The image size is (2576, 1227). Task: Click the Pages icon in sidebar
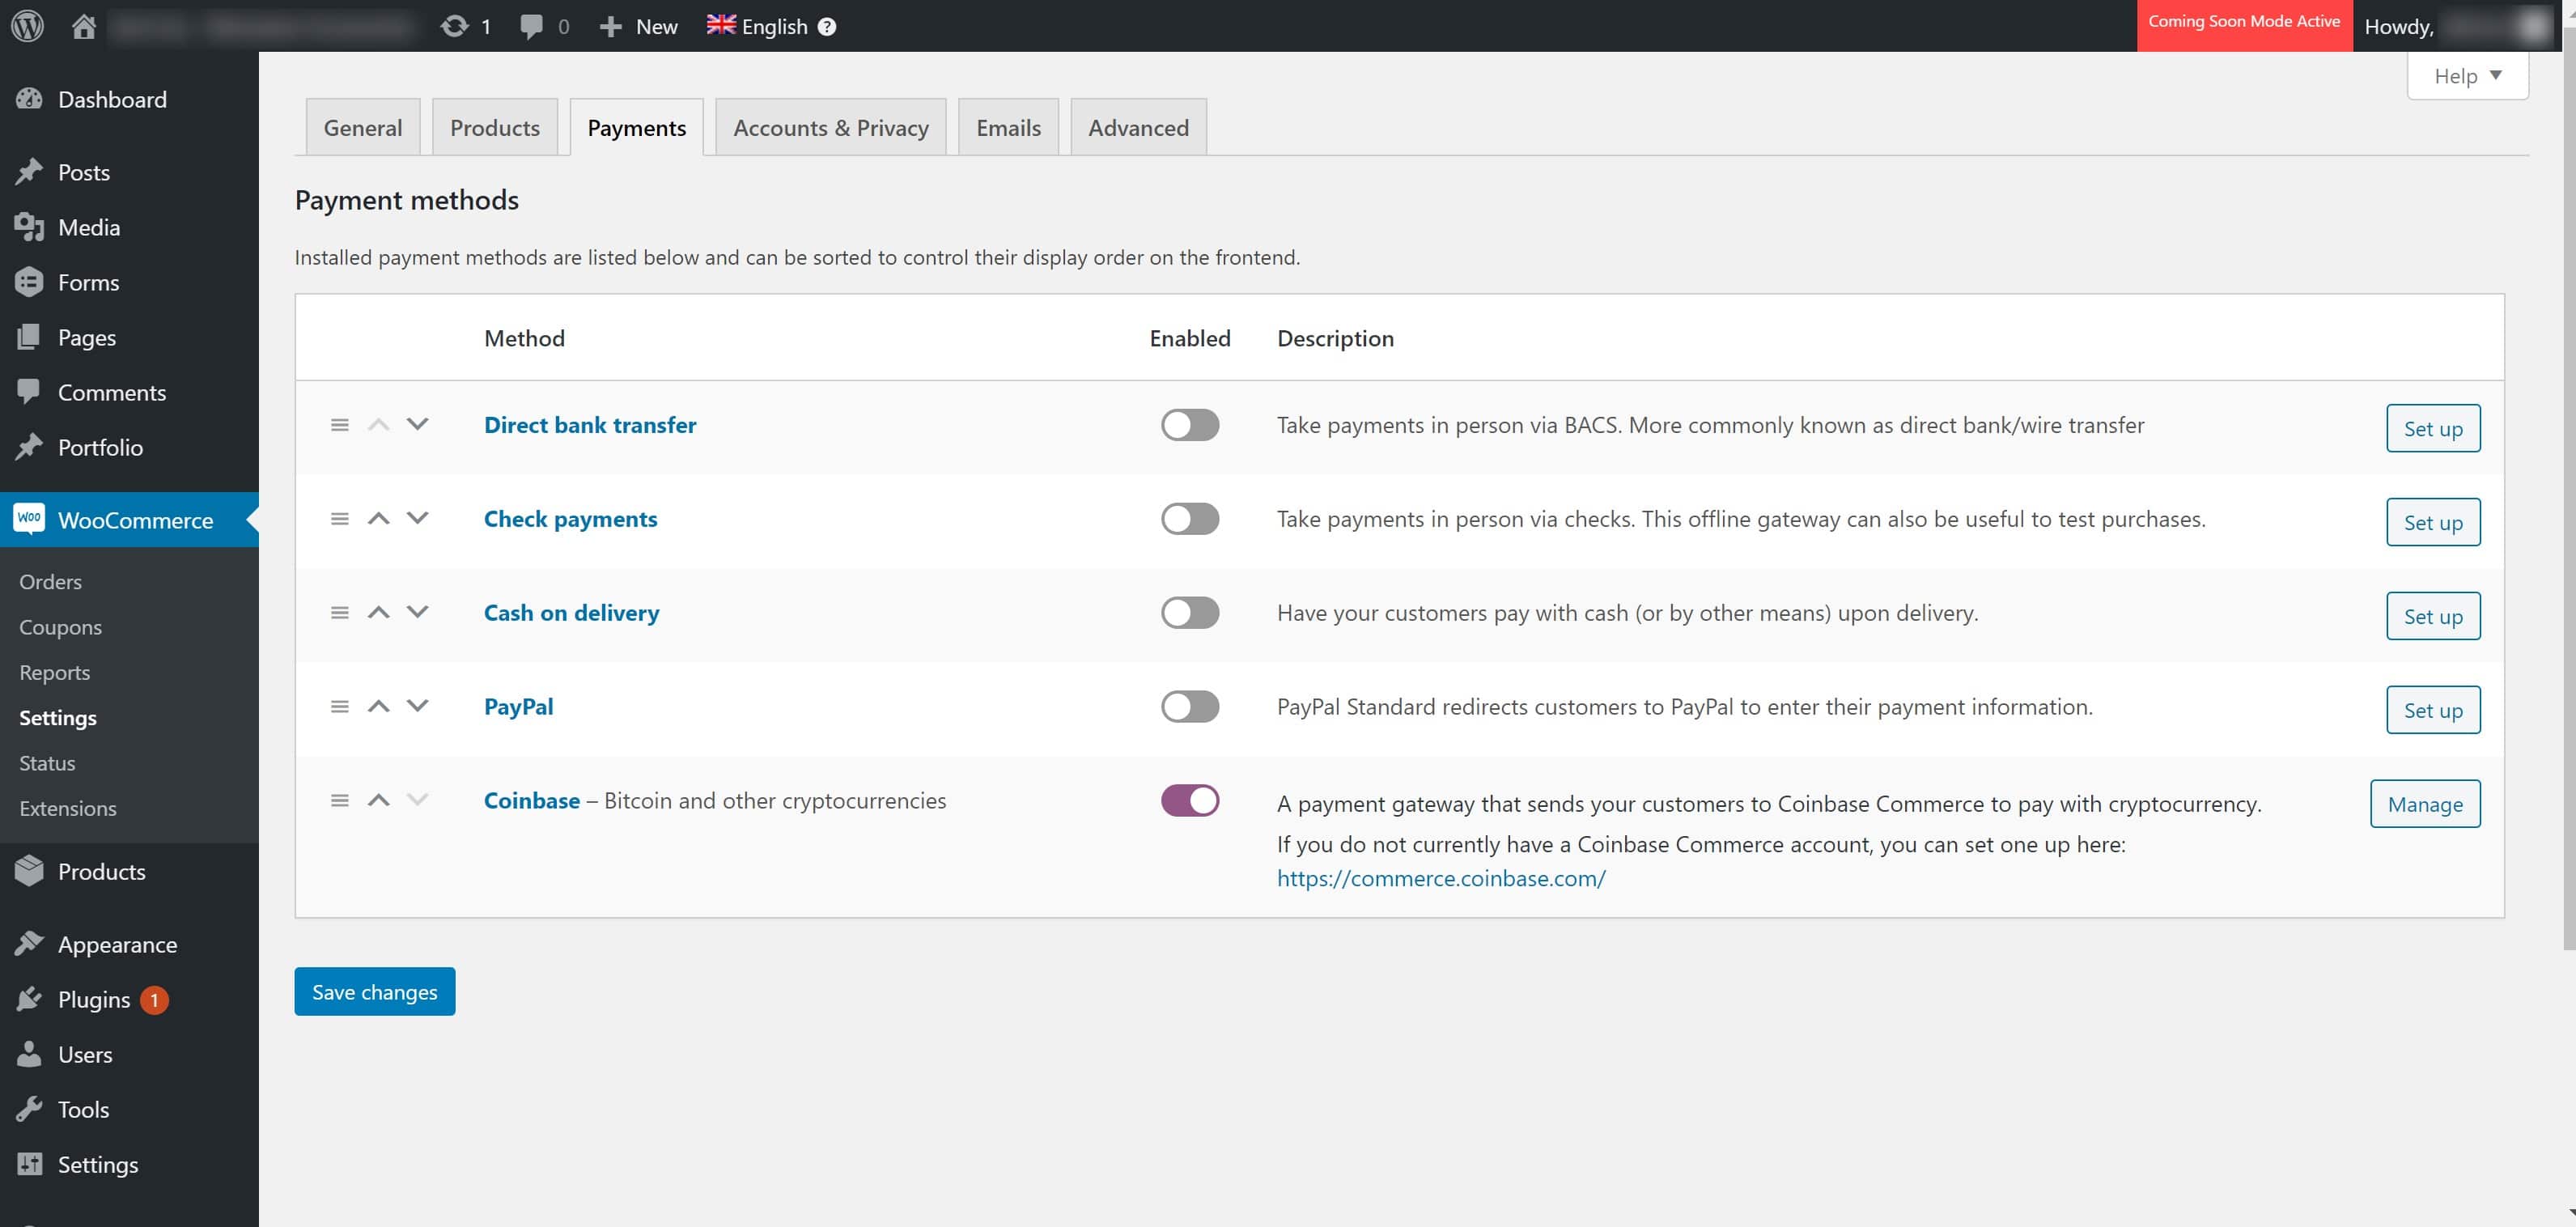coord(29,337)
